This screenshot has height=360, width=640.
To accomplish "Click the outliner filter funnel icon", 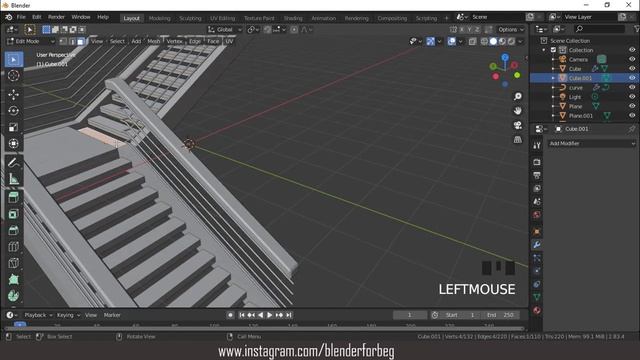I will (636, 29).
